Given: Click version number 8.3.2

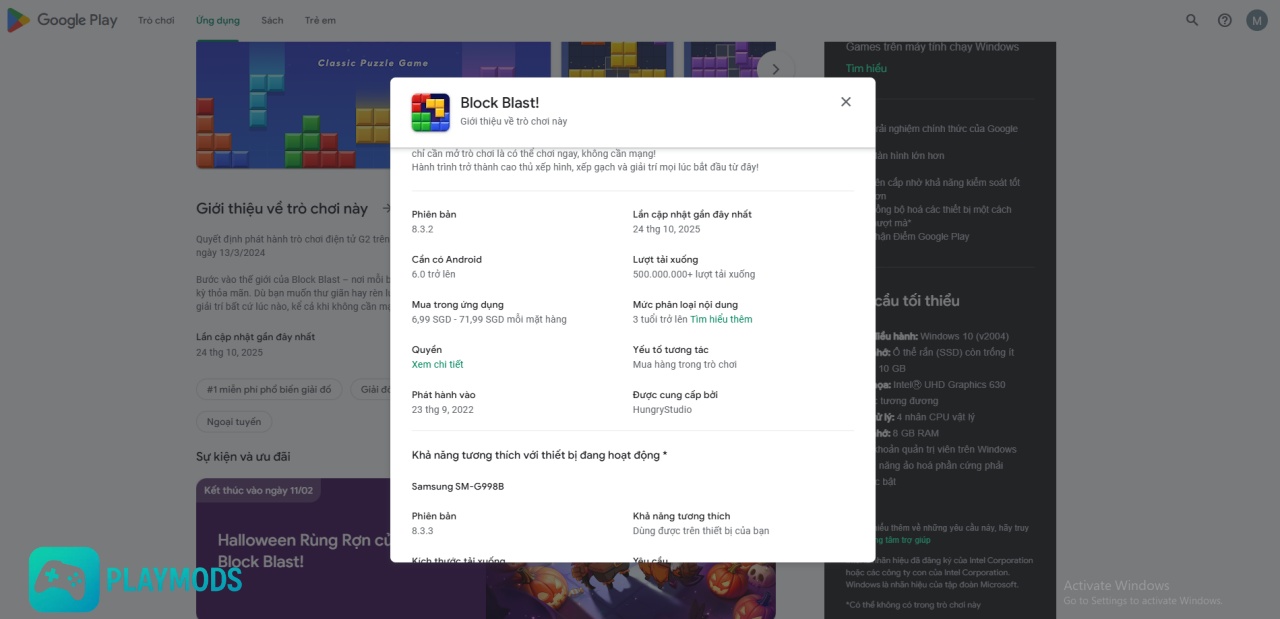Looking at the screenshot, I should [423, 230].
